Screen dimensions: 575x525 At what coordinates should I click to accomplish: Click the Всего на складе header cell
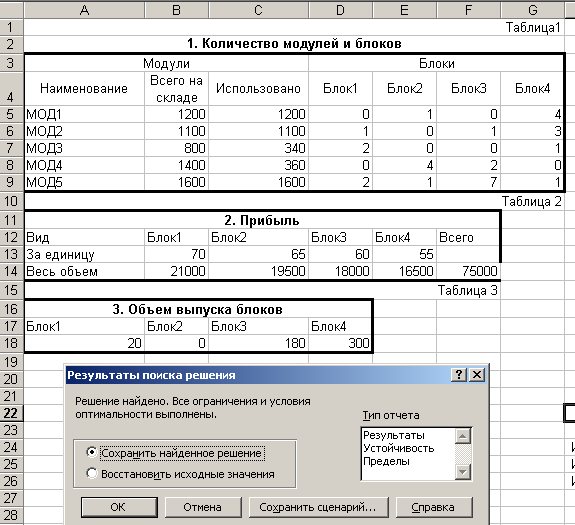pyautogui.click(x=176, y=89)
